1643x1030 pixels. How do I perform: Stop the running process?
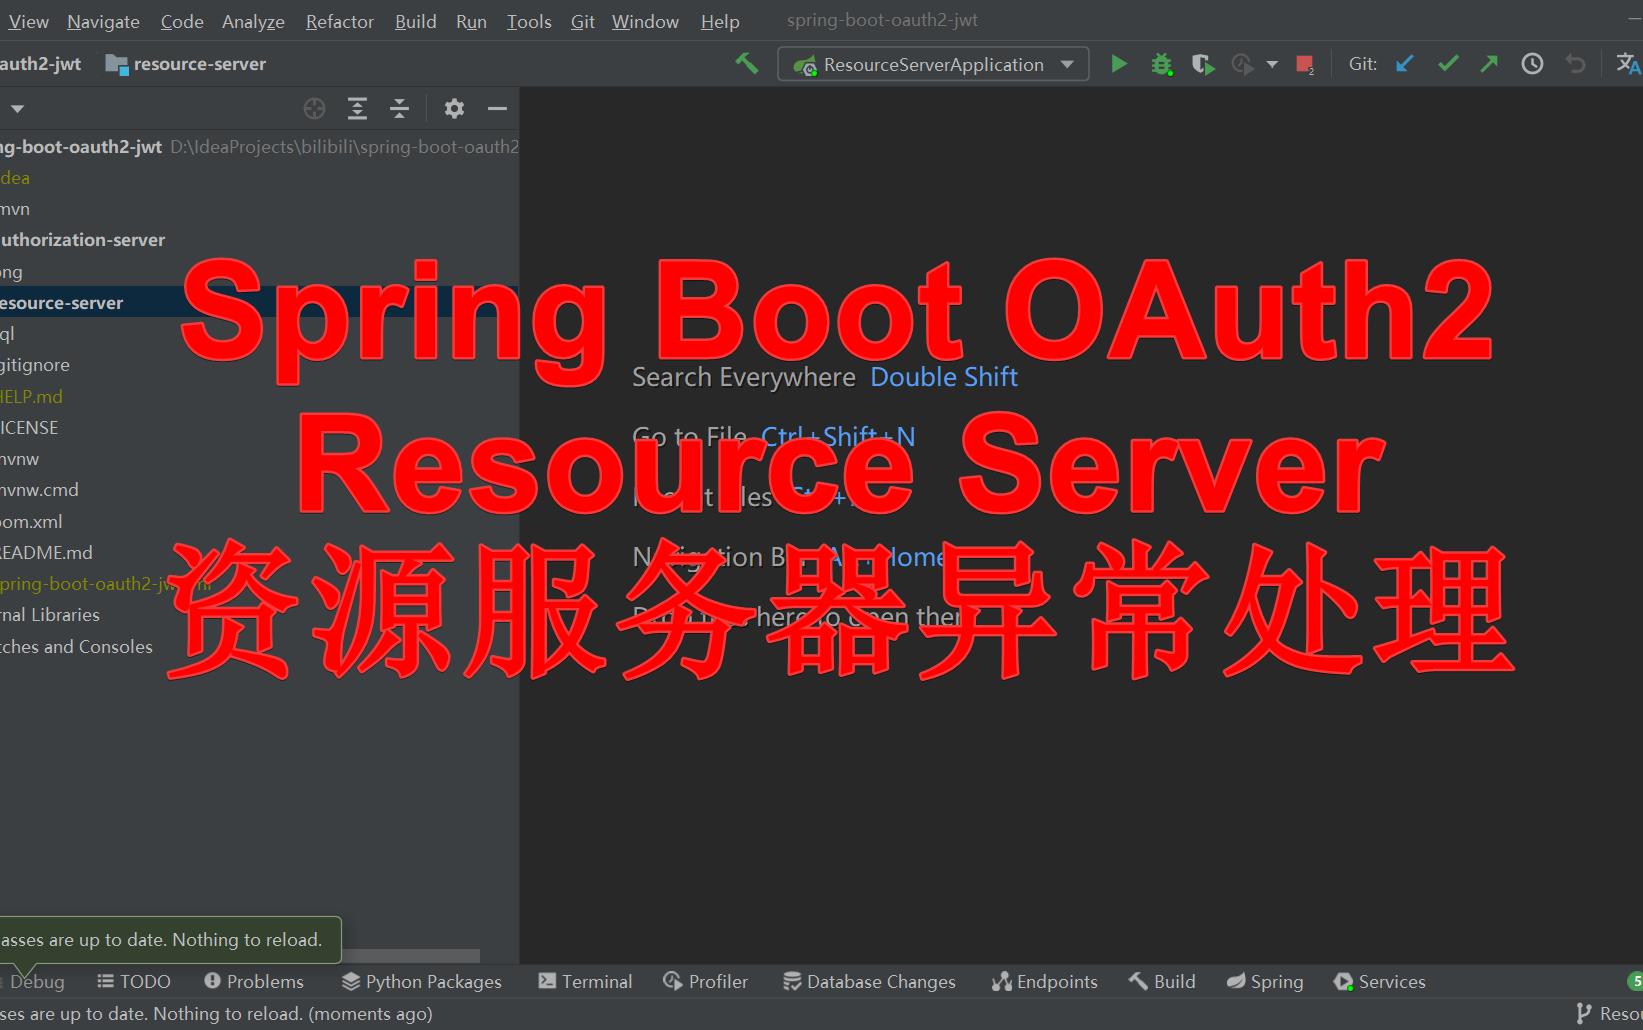[x=1305, y=63]
